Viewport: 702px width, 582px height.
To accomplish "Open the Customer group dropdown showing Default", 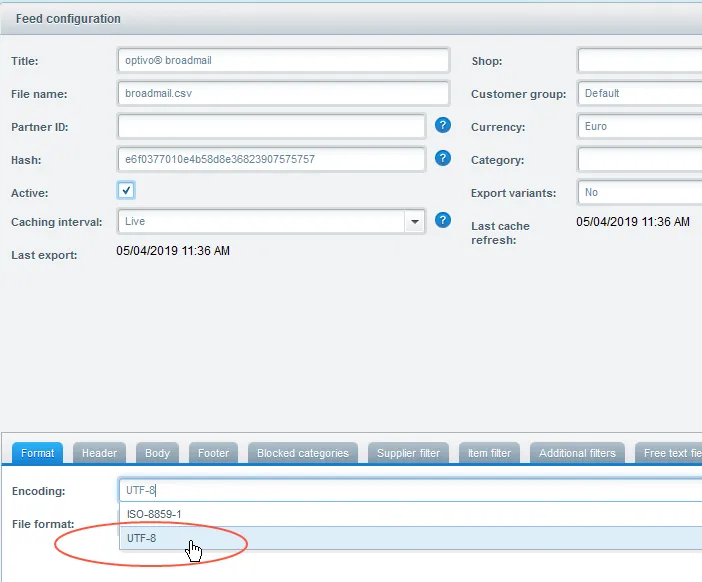I will [x=639, y=94].
